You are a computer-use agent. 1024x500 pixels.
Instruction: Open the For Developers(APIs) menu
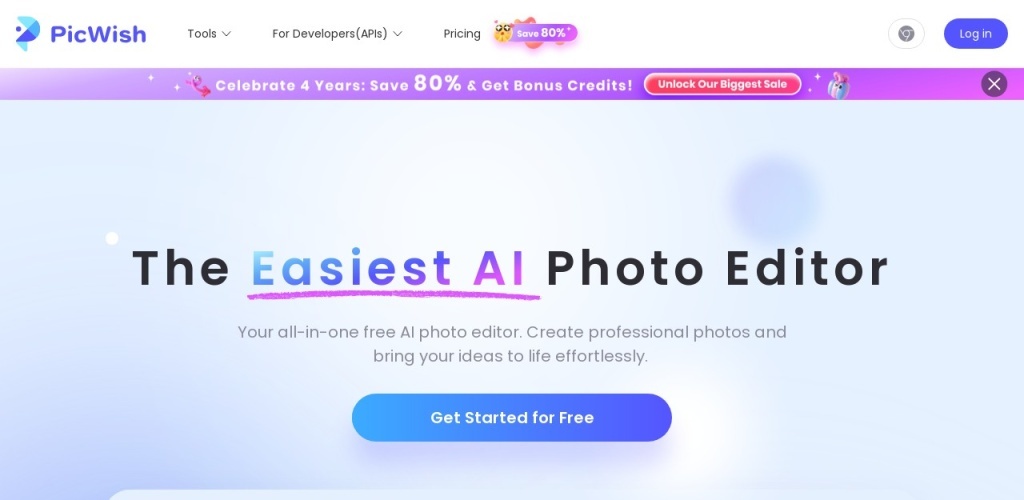337,34
